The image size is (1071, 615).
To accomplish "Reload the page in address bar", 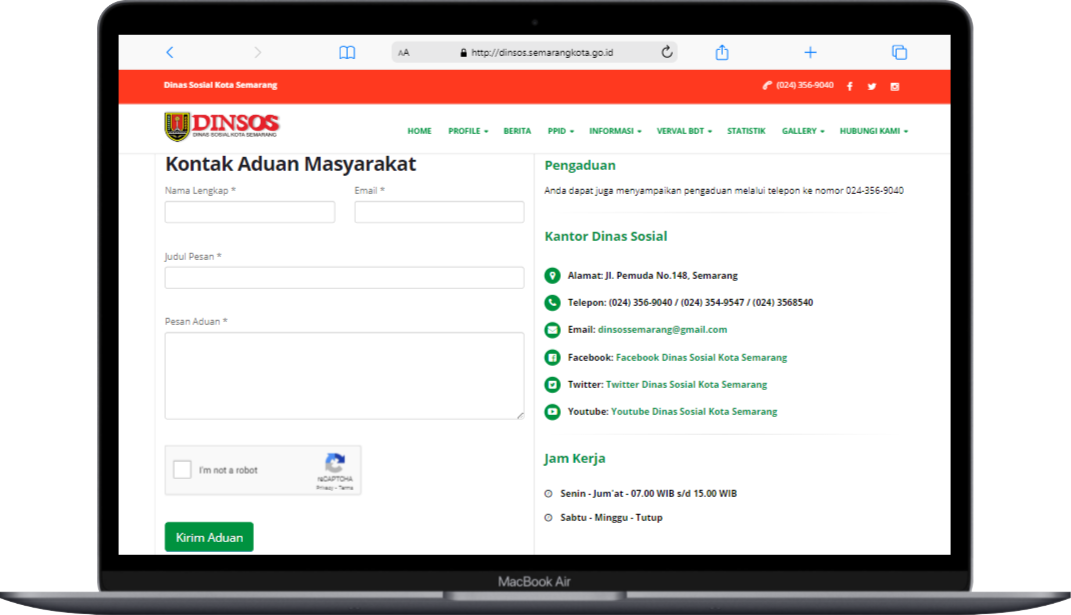I will [667, 53].
